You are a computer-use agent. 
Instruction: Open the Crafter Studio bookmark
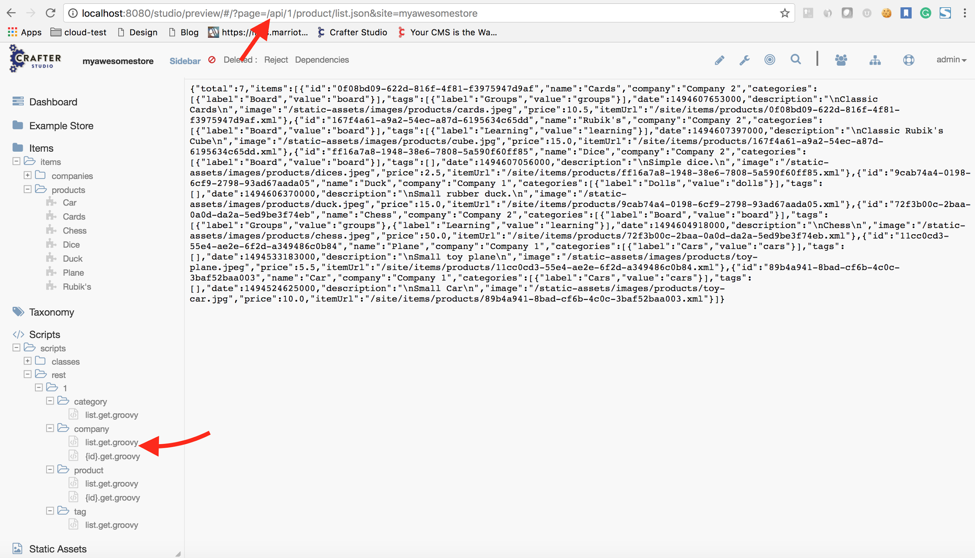coord(352,32)
